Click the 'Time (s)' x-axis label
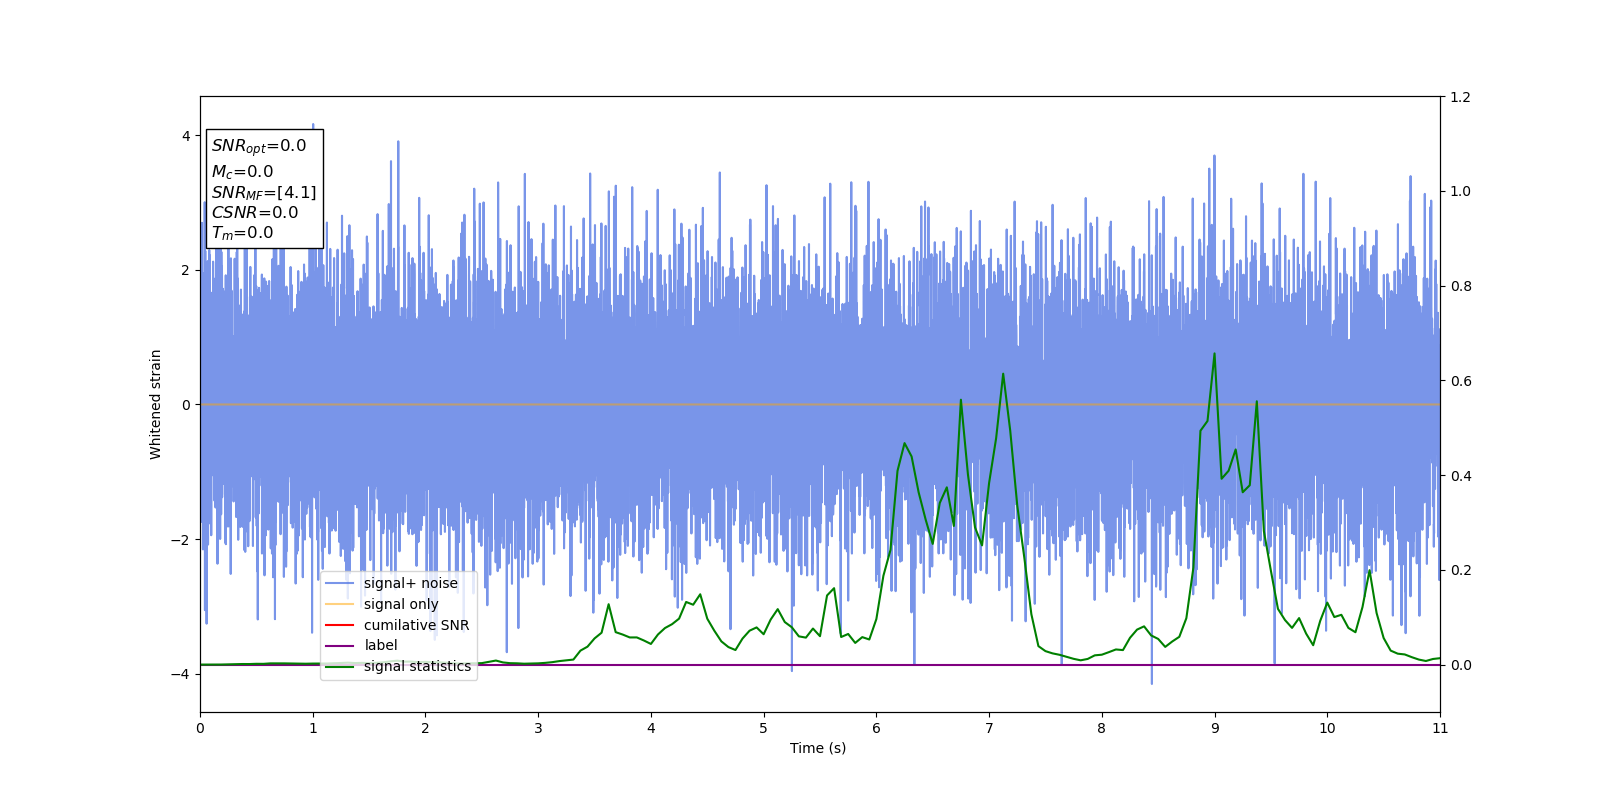1600x800 pixels. coord(818,748)
